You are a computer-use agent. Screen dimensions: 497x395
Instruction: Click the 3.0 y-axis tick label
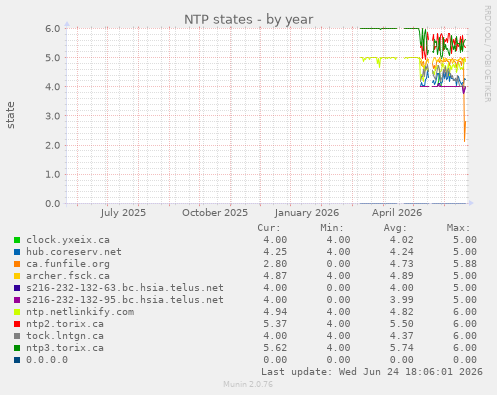tap(53, 116)
